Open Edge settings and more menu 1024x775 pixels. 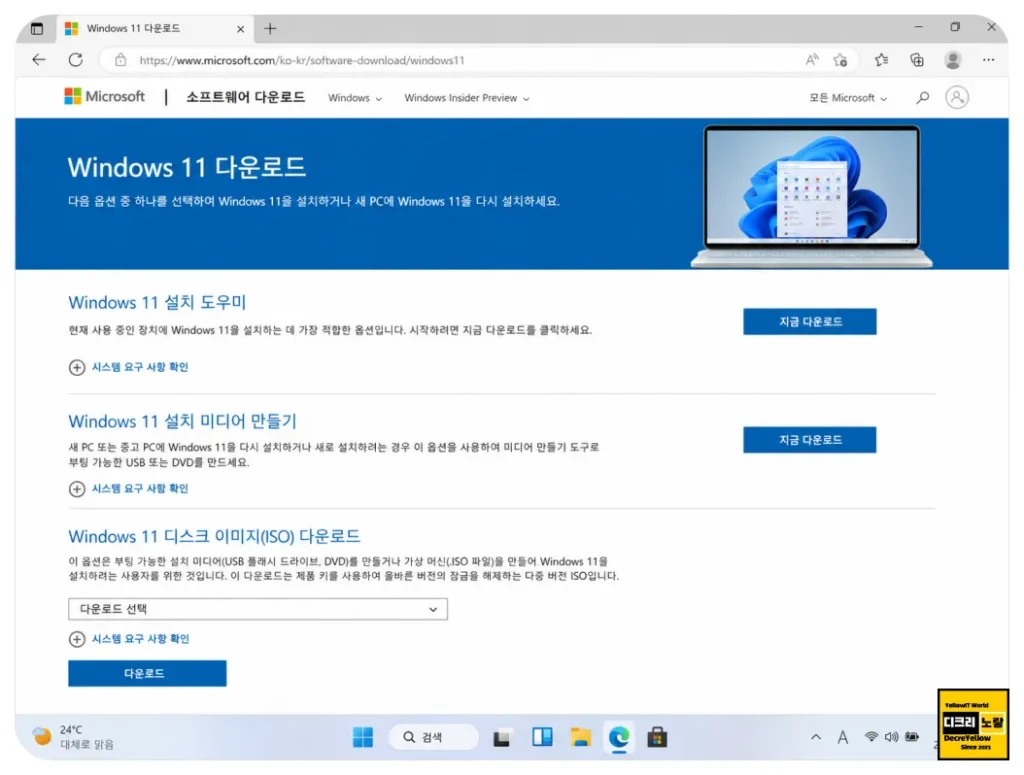click(x=988, y=60)
